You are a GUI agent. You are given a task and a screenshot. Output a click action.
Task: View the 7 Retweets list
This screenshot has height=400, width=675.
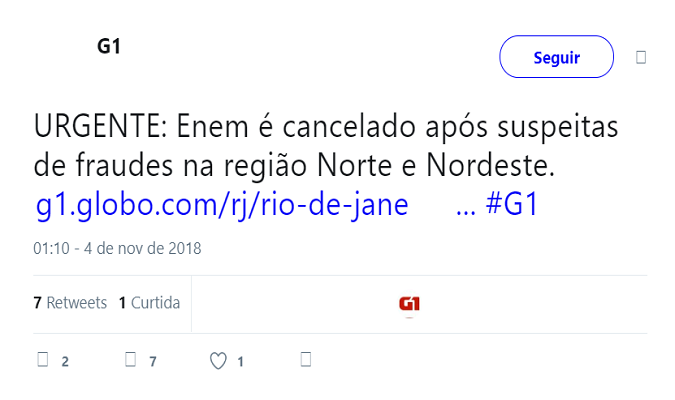70,303
